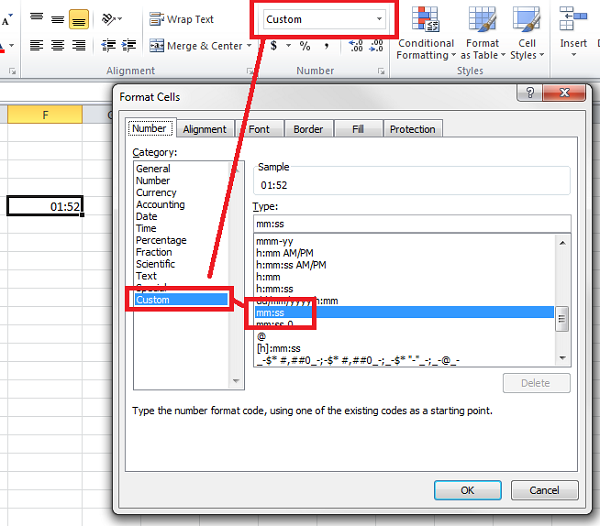The height and width of the screenshot is (526, 600).
Task: Select Fraction category
Action: (x=154, y=252)
